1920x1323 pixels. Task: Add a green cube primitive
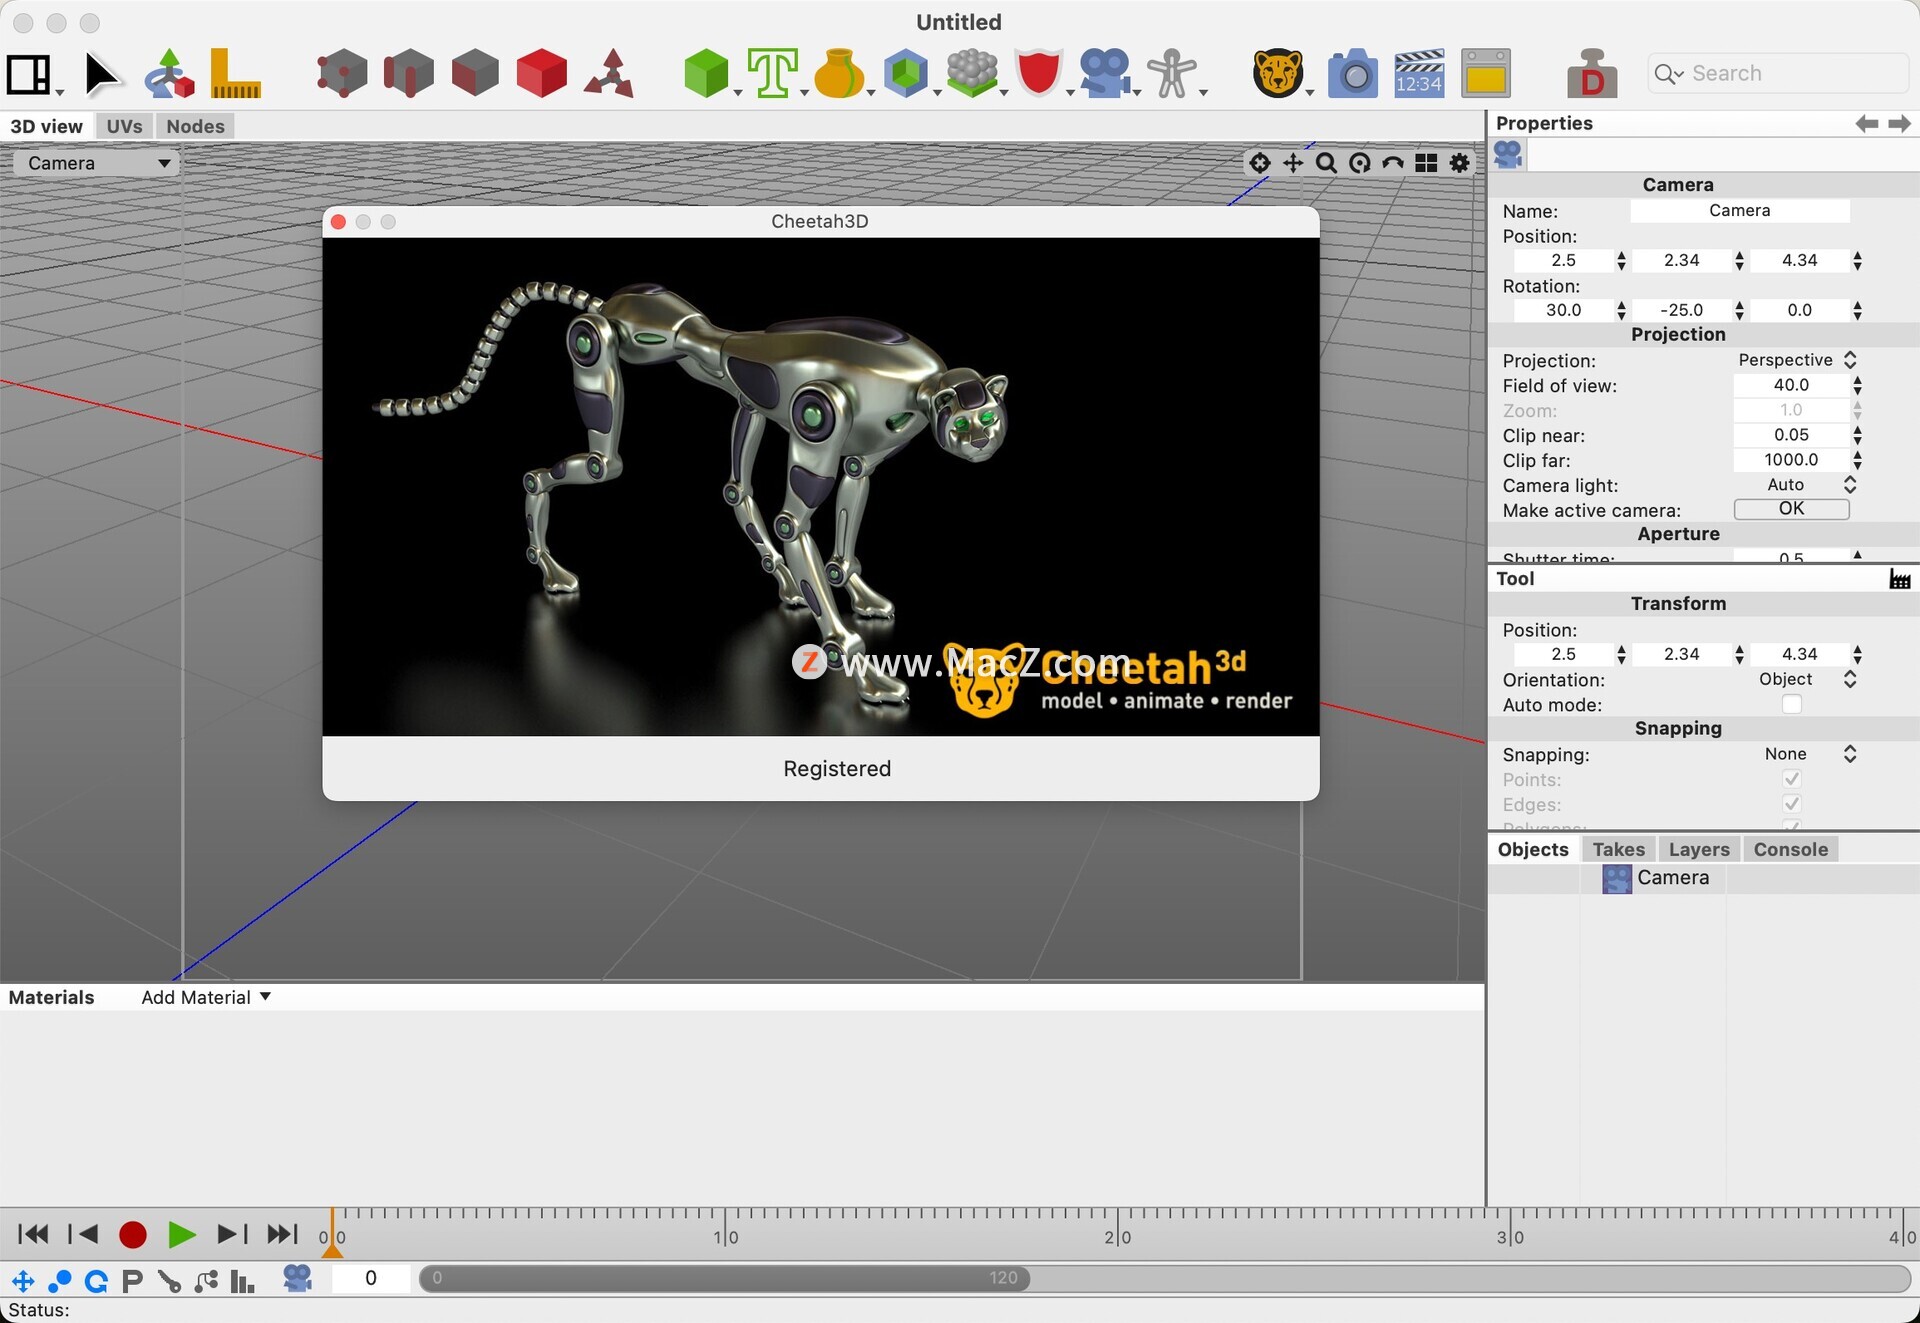(x=707, y=74)
